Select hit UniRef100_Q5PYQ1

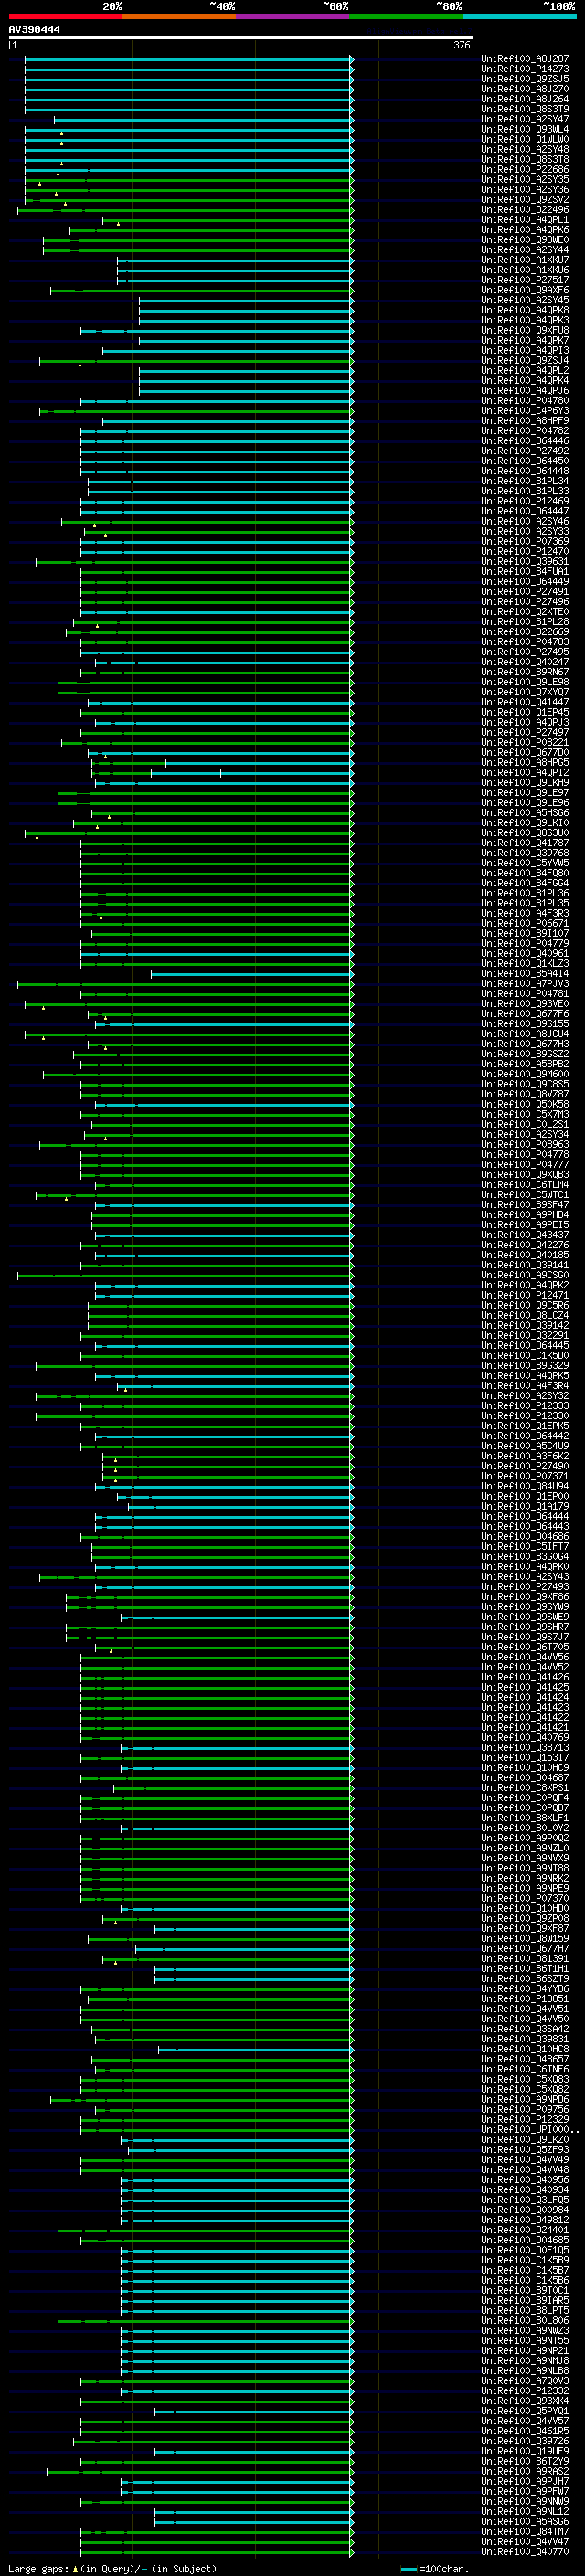point(525,2411)
